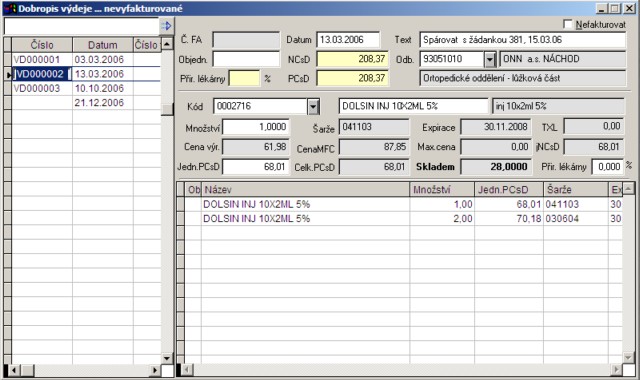Click the NCsD field 208,37
The image size is (640, 380).
pos(353,59)
